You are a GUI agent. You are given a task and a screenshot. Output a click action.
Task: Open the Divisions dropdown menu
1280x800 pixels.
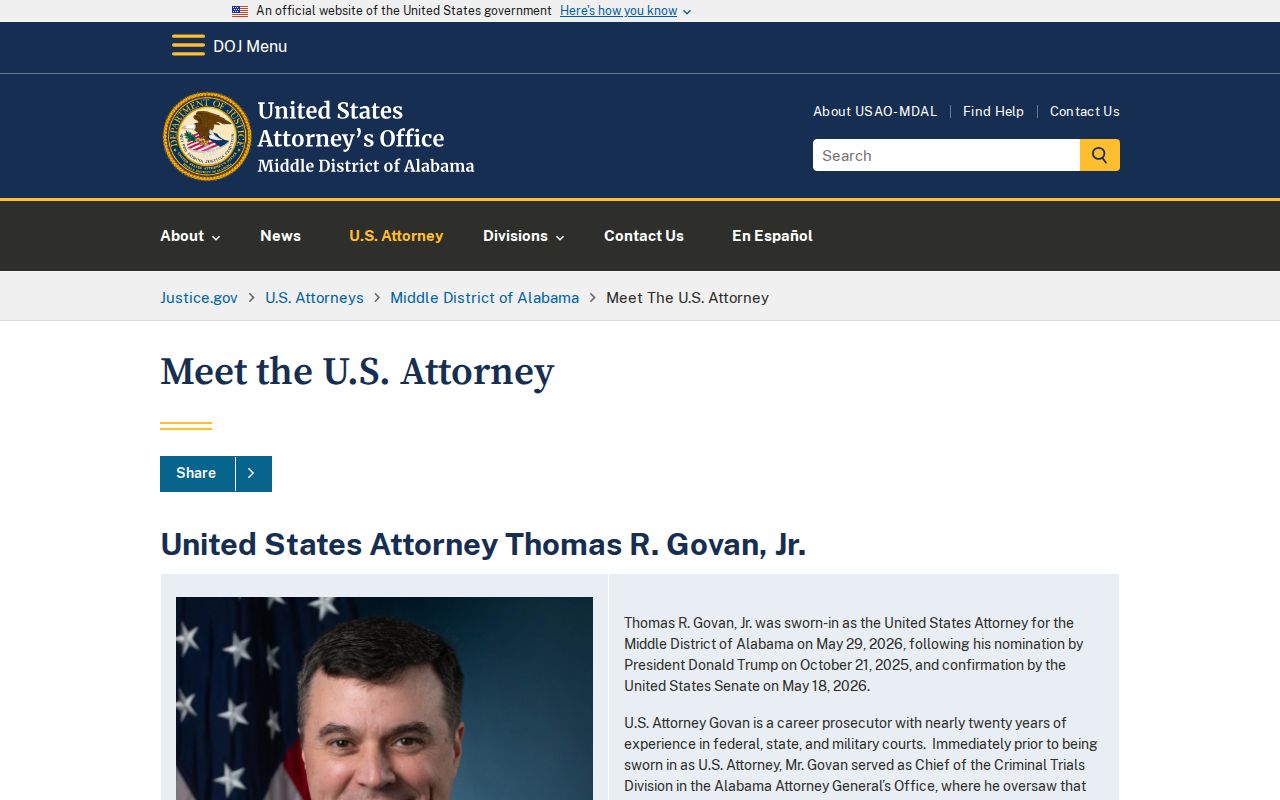(523, 236)
